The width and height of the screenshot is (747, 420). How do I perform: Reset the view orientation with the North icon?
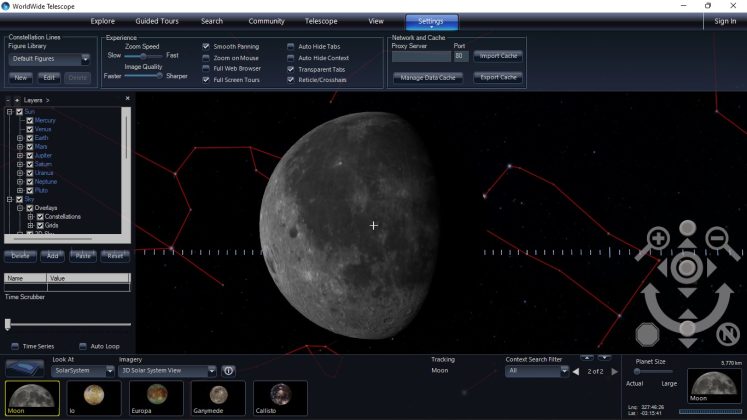coord(727,334)
